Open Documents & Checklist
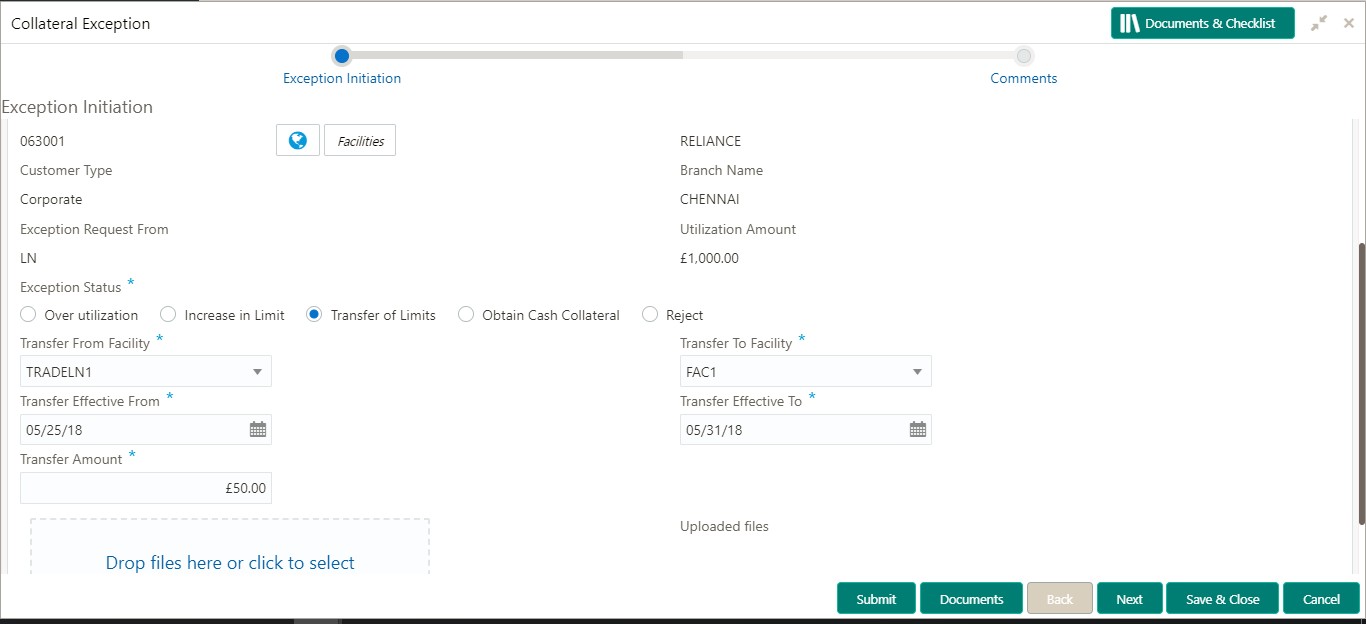Screen dimensions: 1366x624 point(1202,23)
